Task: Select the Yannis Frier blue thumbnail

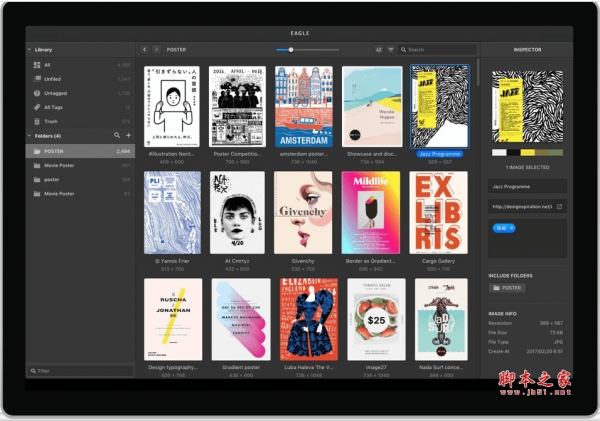Action: pos(172,212)
